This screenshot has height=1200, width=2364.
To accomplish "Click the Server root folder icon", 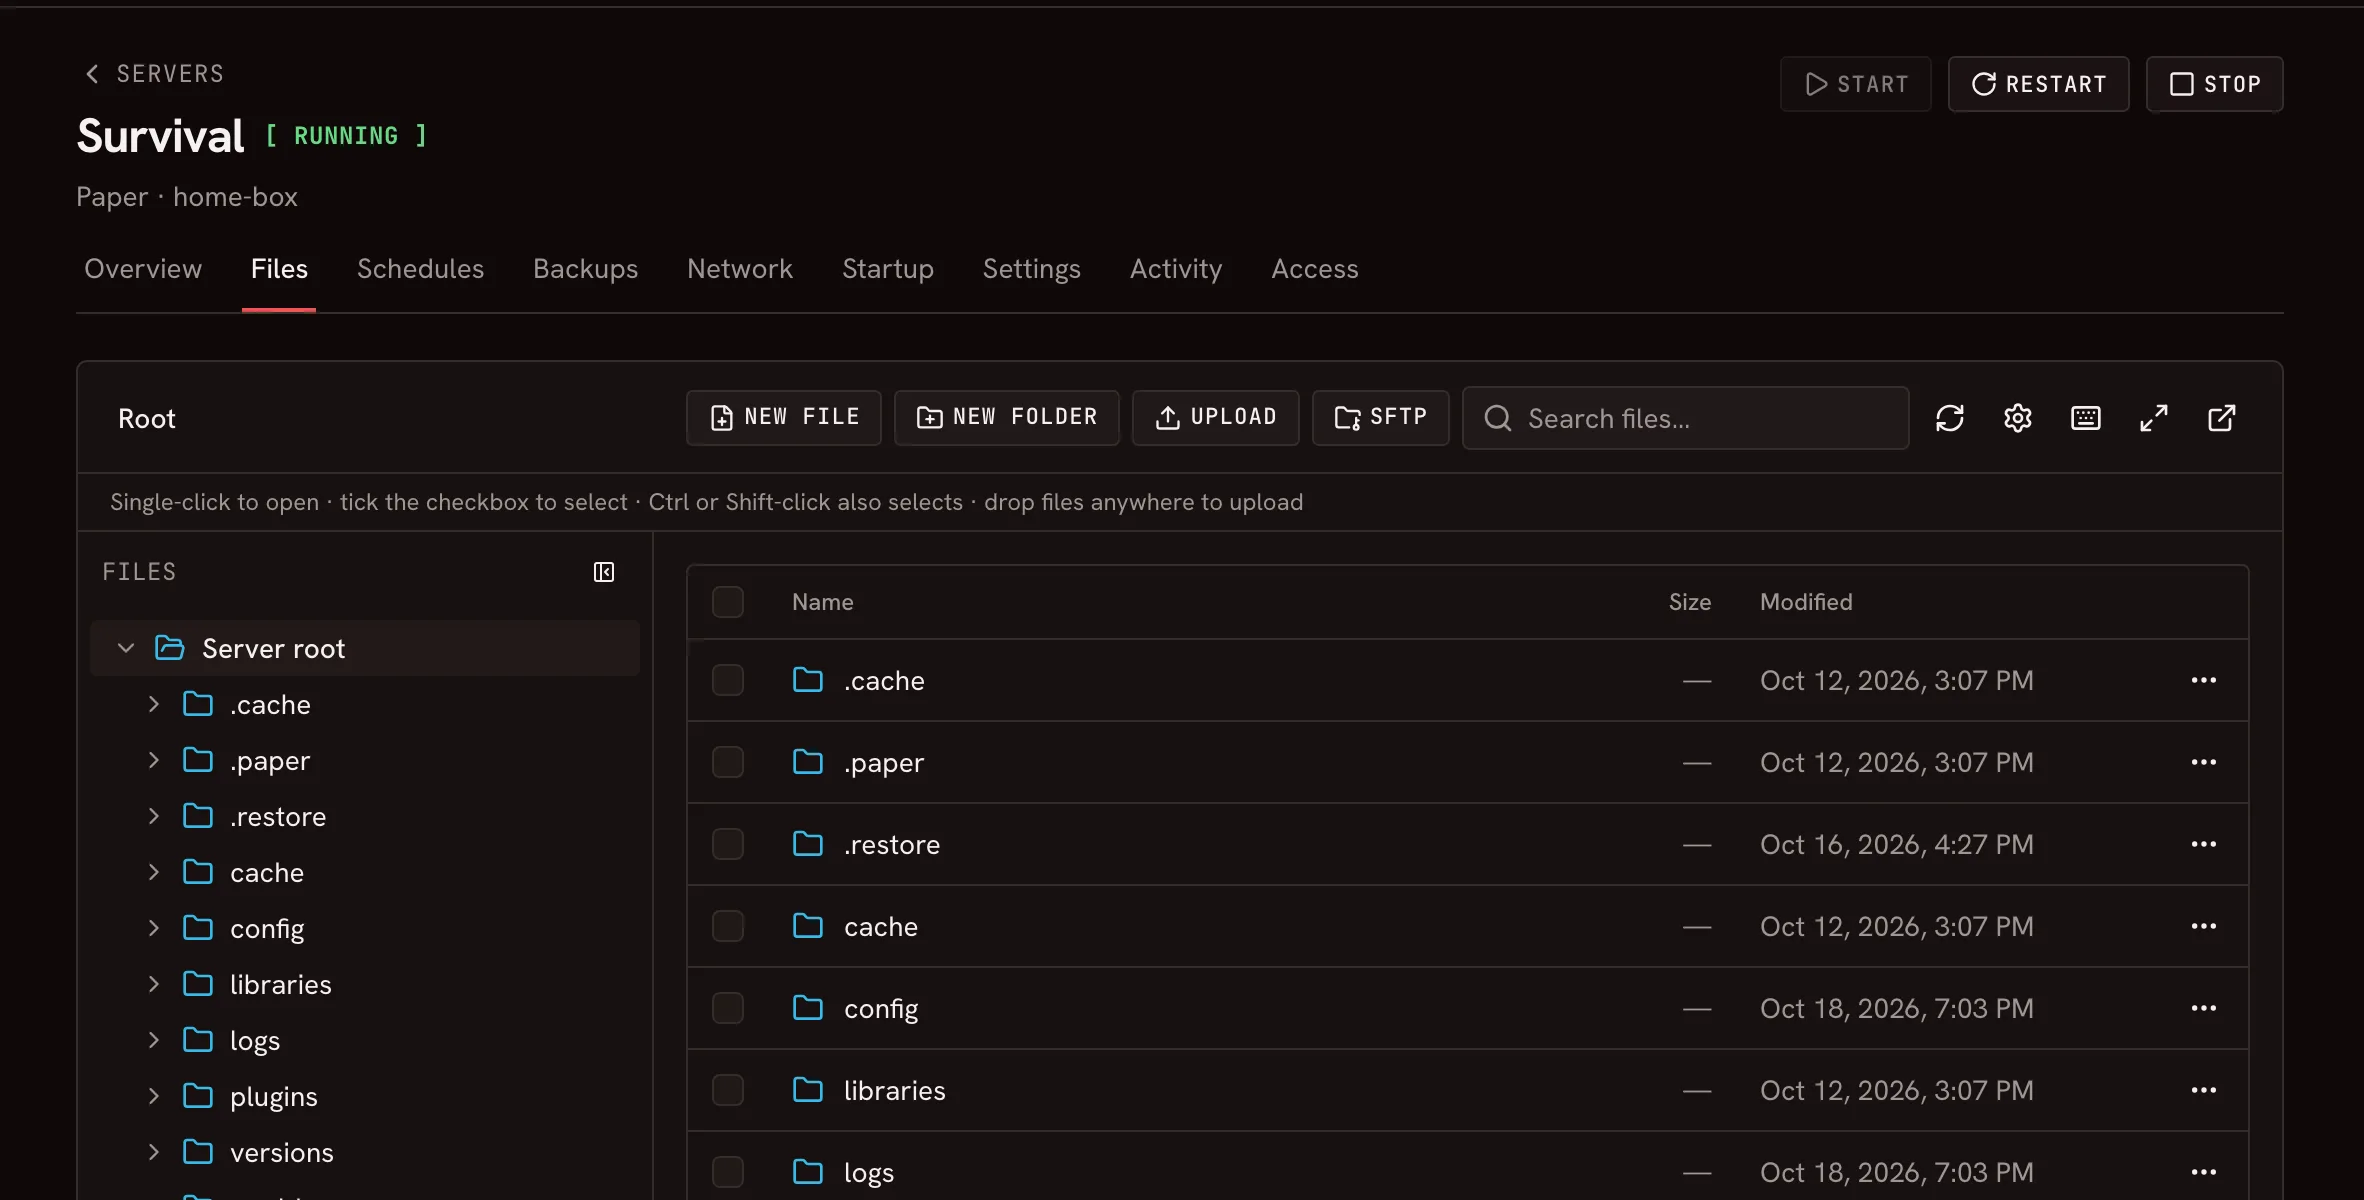I will (170, 648).
